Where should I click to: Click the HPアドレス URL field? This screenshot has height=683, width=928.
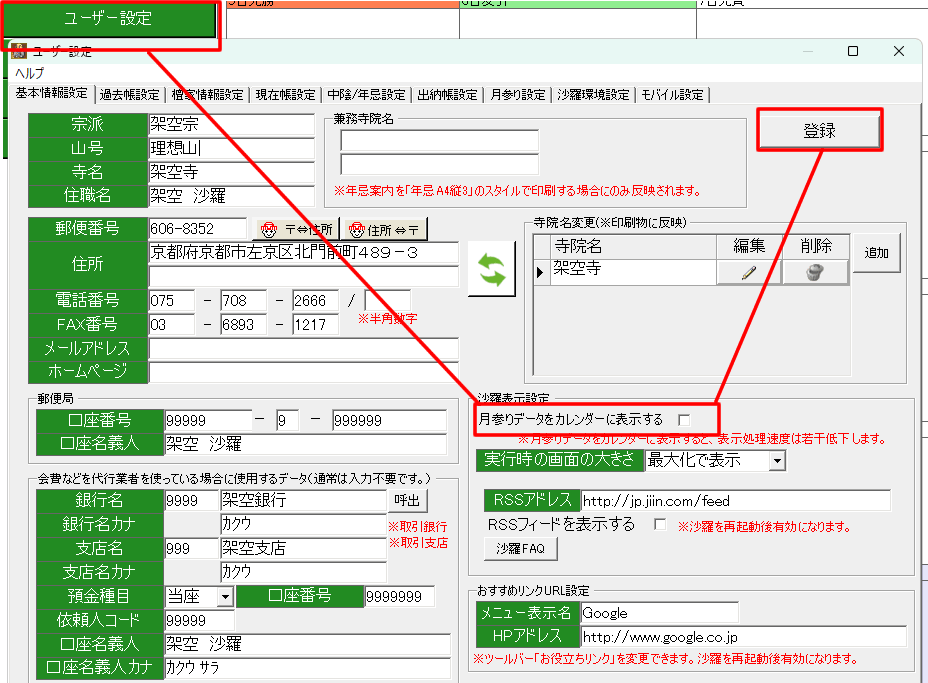[x=743, y=637]
